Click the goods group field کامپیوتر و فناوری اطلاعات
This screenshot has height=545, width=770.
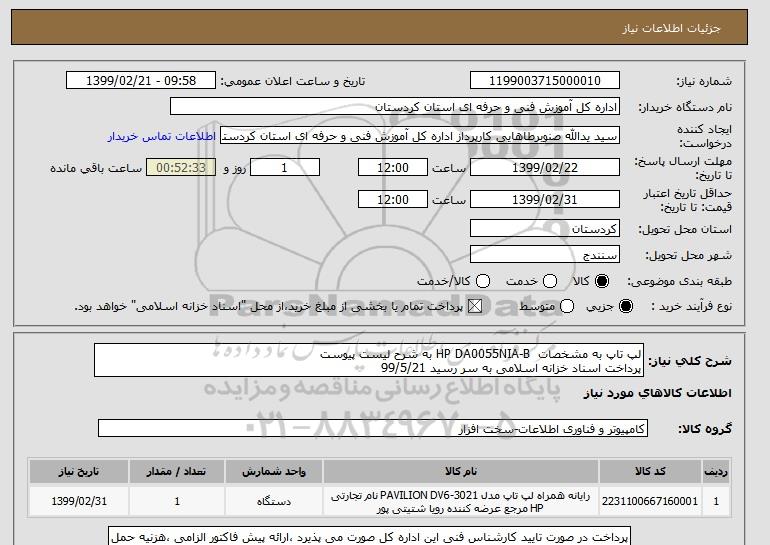coord(373,429)
